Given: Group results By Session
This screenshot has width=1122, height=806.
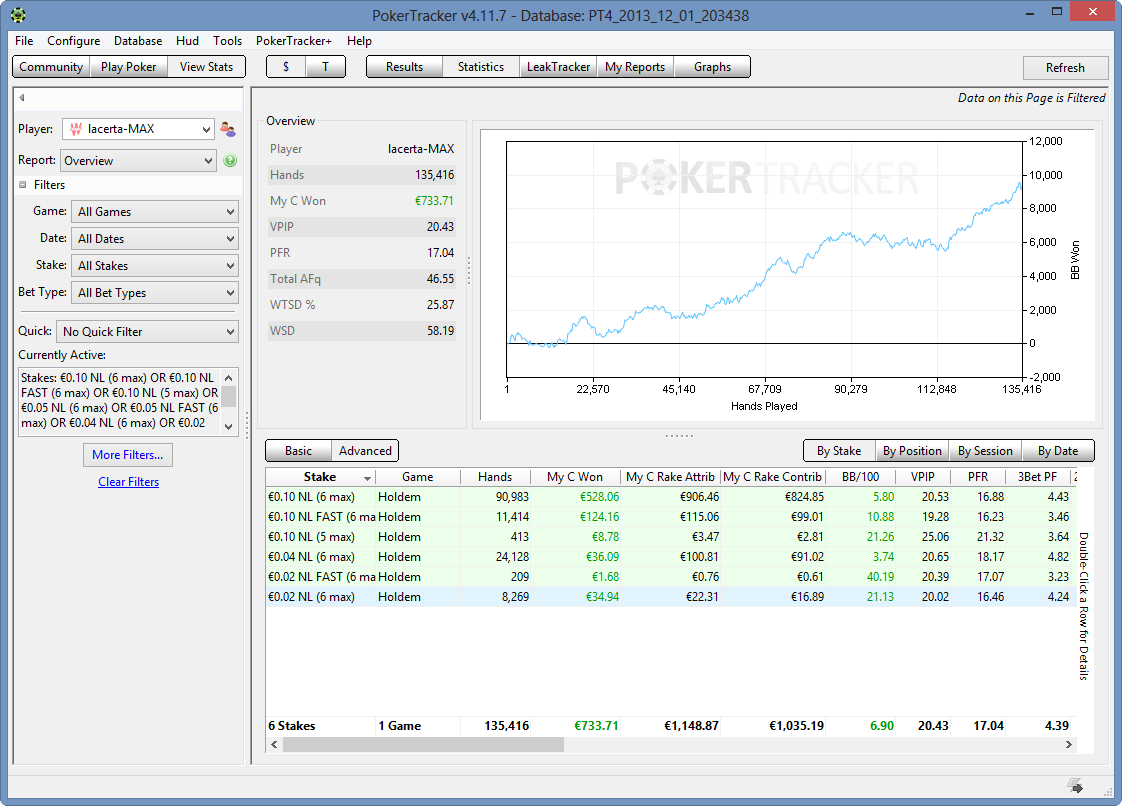Looking at the screenshot, I should click(x=985, y=451).
